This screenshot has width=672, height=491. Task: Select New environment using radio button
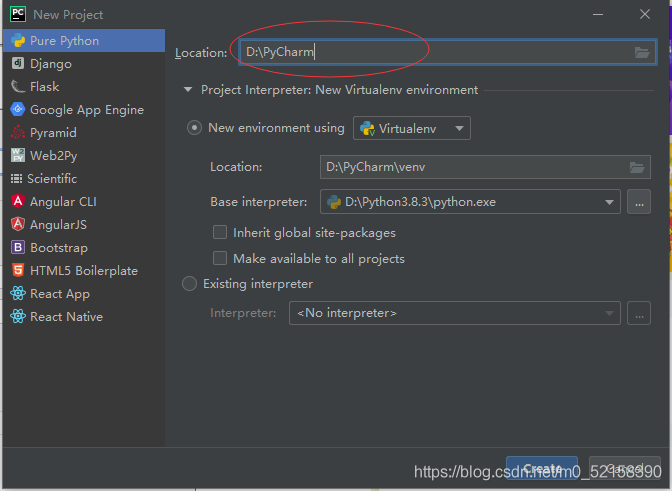pyautogui.click(x=194, y=128)
